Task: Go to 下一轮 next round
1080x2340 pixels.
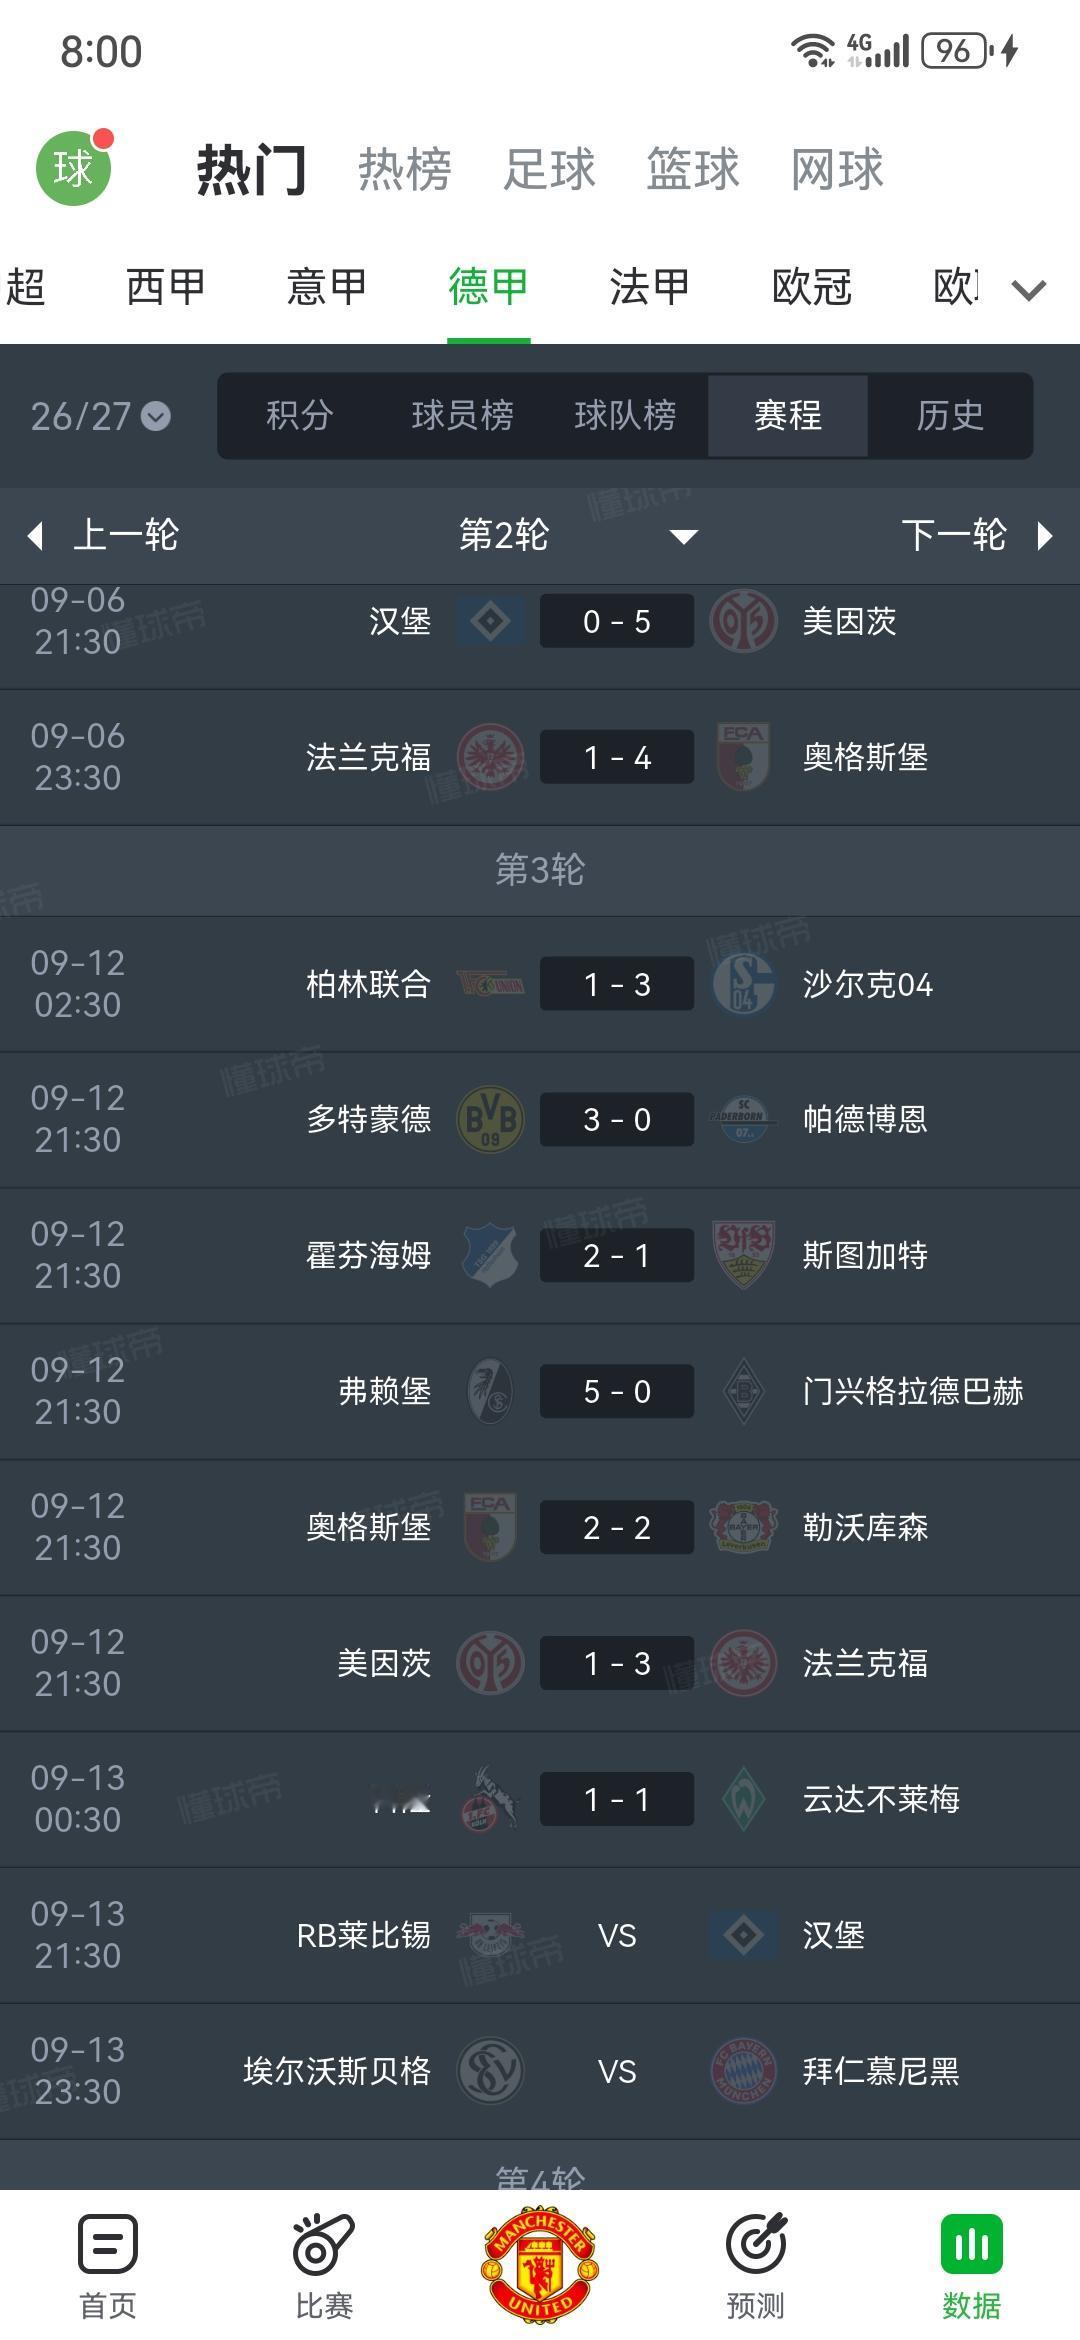Action: [977, 535]
